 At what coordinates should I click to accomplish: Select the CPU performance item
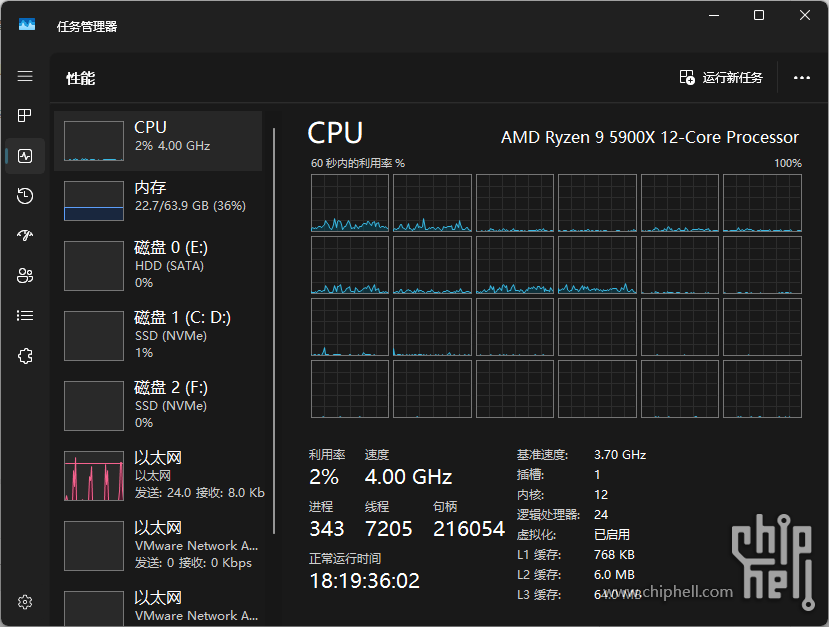tap(160, 141)
